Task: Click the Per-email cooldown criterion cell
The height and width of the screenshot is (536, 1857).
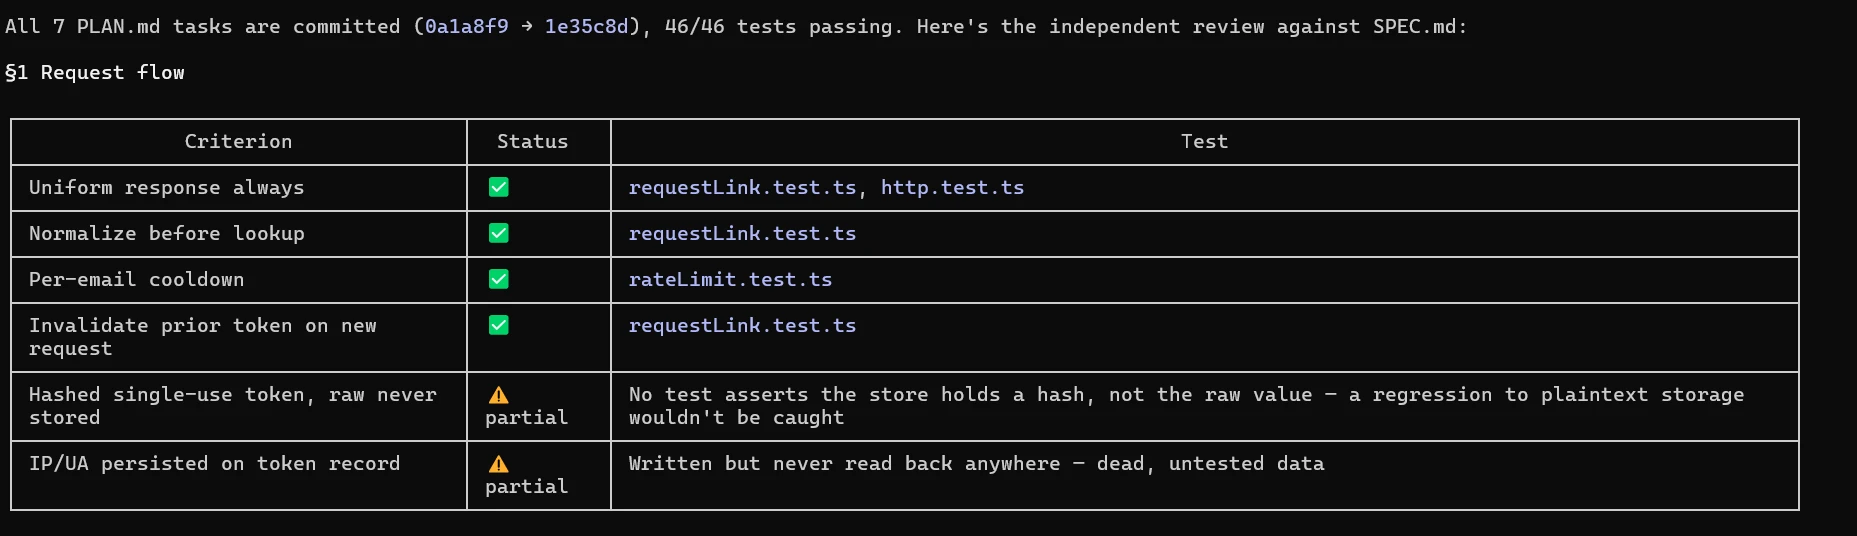Action: [238, 280]
